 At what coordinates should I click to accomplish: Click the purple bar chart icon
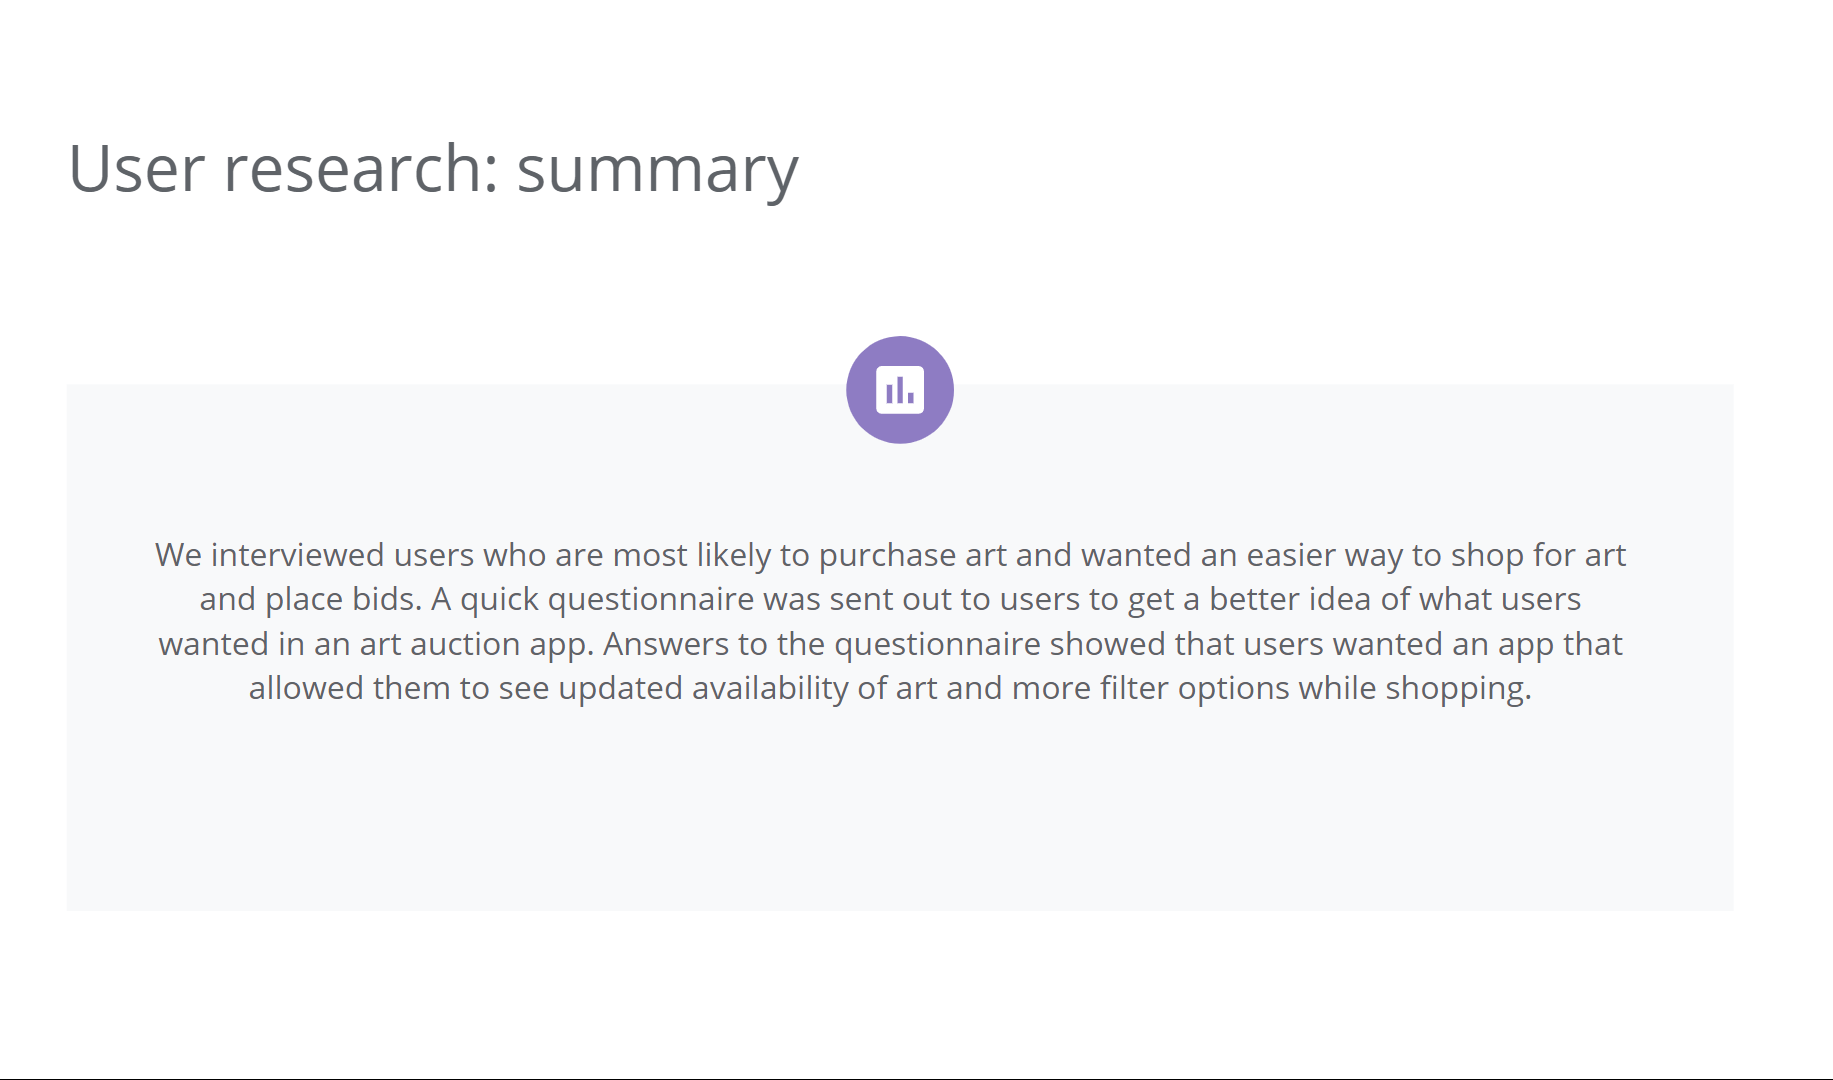[x=900, y=390]
